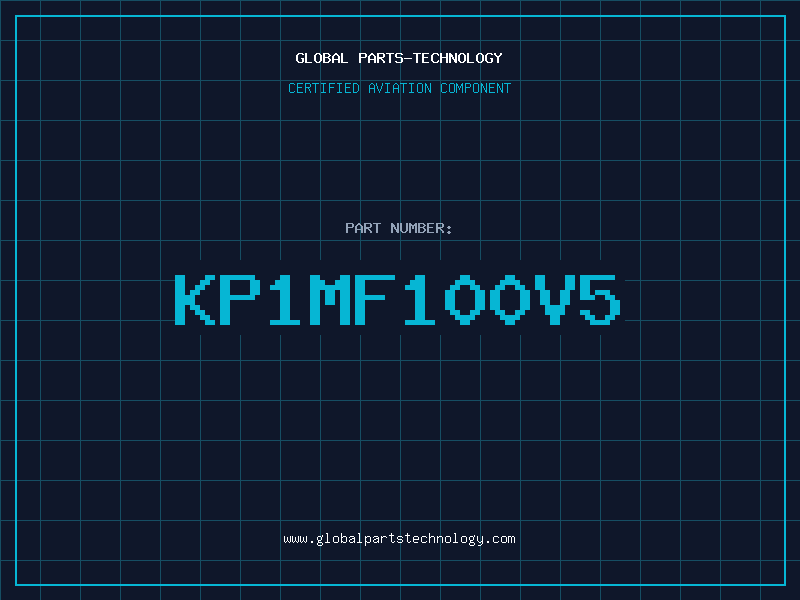Select the CERTIFIED AVIATION COMPONENT subtitle
The width and height of the screenshot is (800, 600).
[x=399, y=88]
